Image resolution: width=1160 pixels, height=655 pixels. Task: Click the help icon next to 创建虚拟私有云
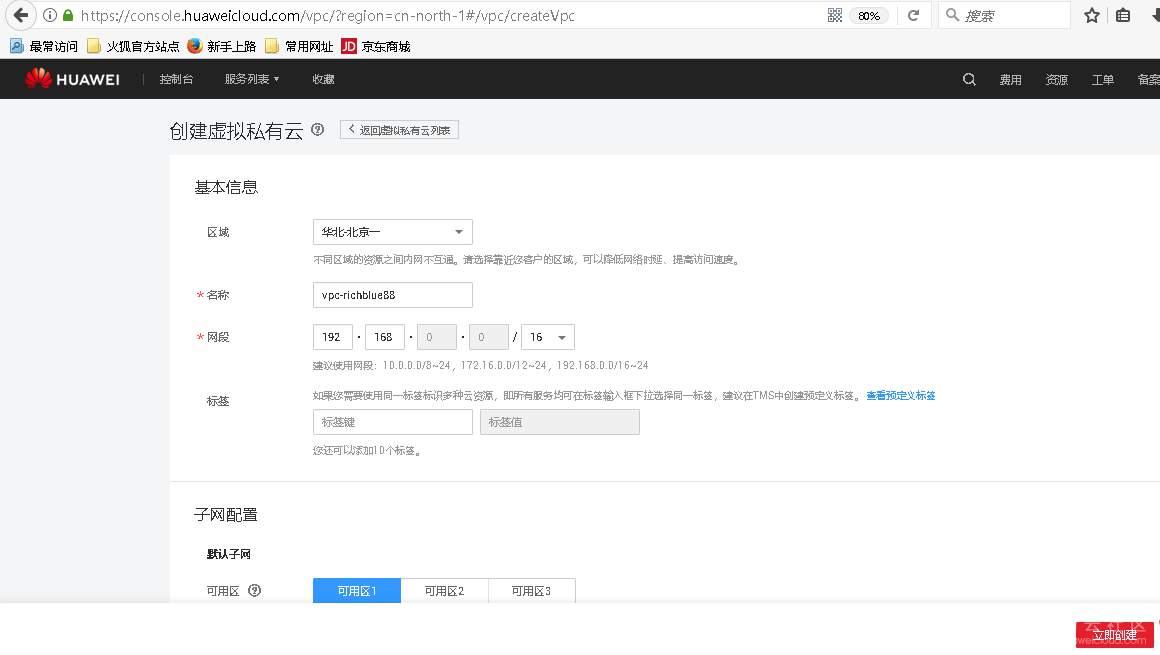(x=317, y=129)
